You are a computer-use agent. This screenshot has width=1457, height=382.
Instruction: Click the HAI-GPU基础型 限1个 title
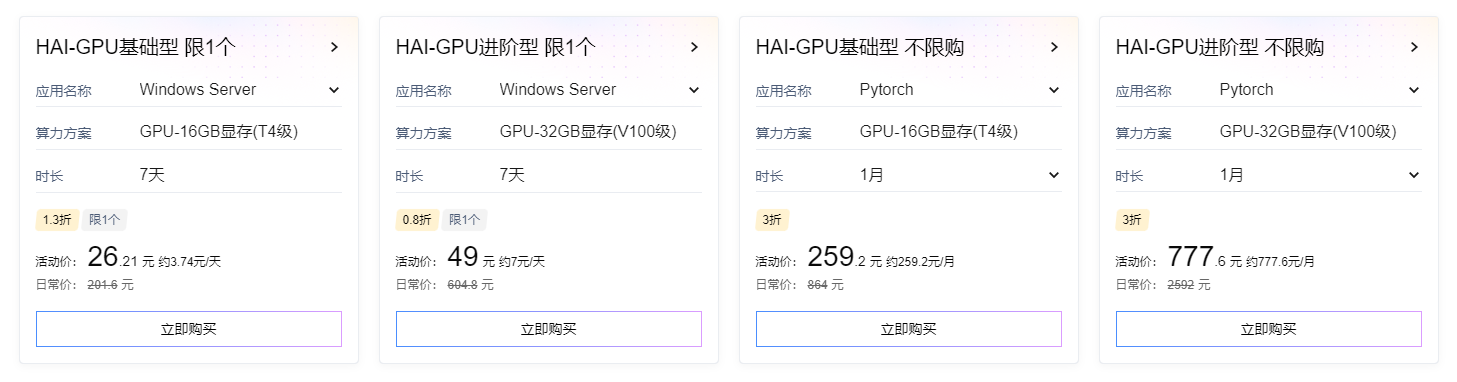tap(135, 47)
